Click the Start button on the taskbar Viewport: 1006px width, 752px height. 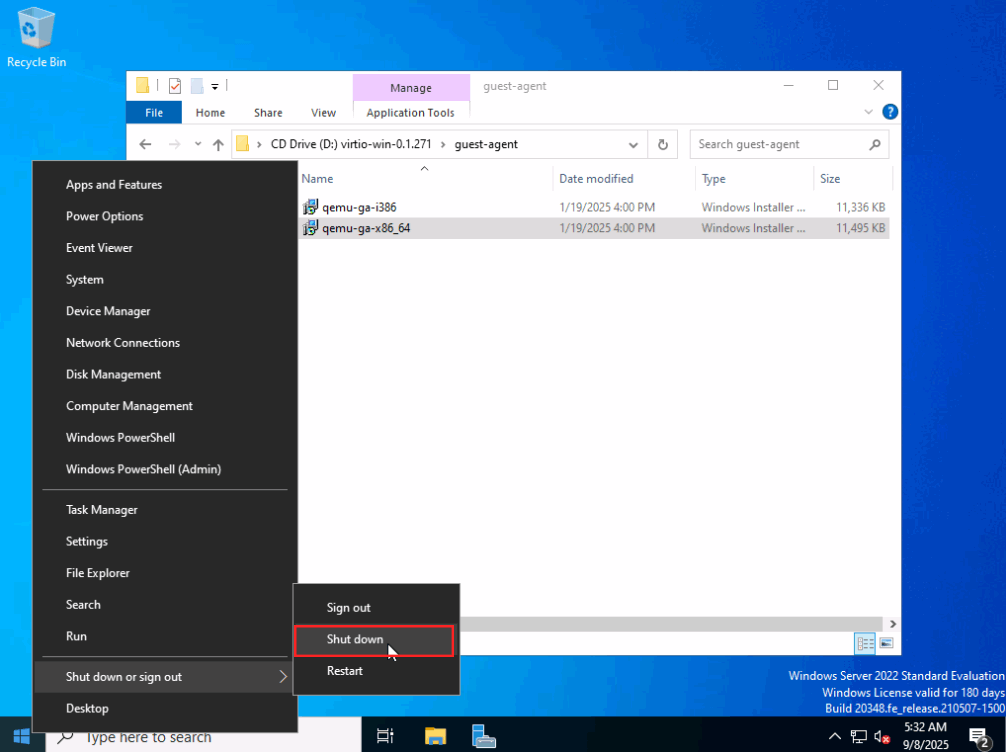pos(20,737)
